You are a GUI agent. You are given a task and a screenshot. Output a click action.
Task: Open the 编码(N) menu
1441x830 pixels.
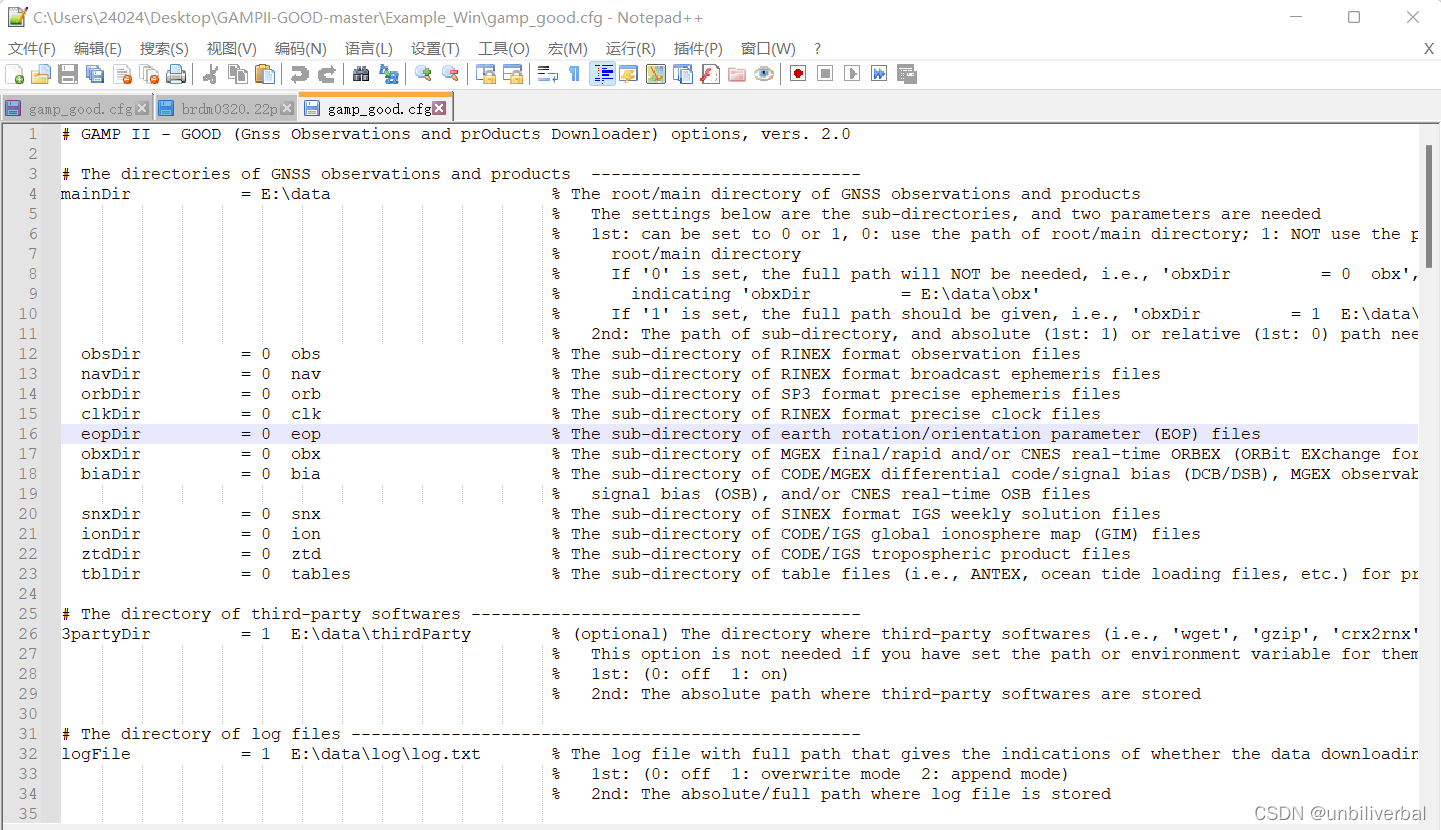[301, 49]
